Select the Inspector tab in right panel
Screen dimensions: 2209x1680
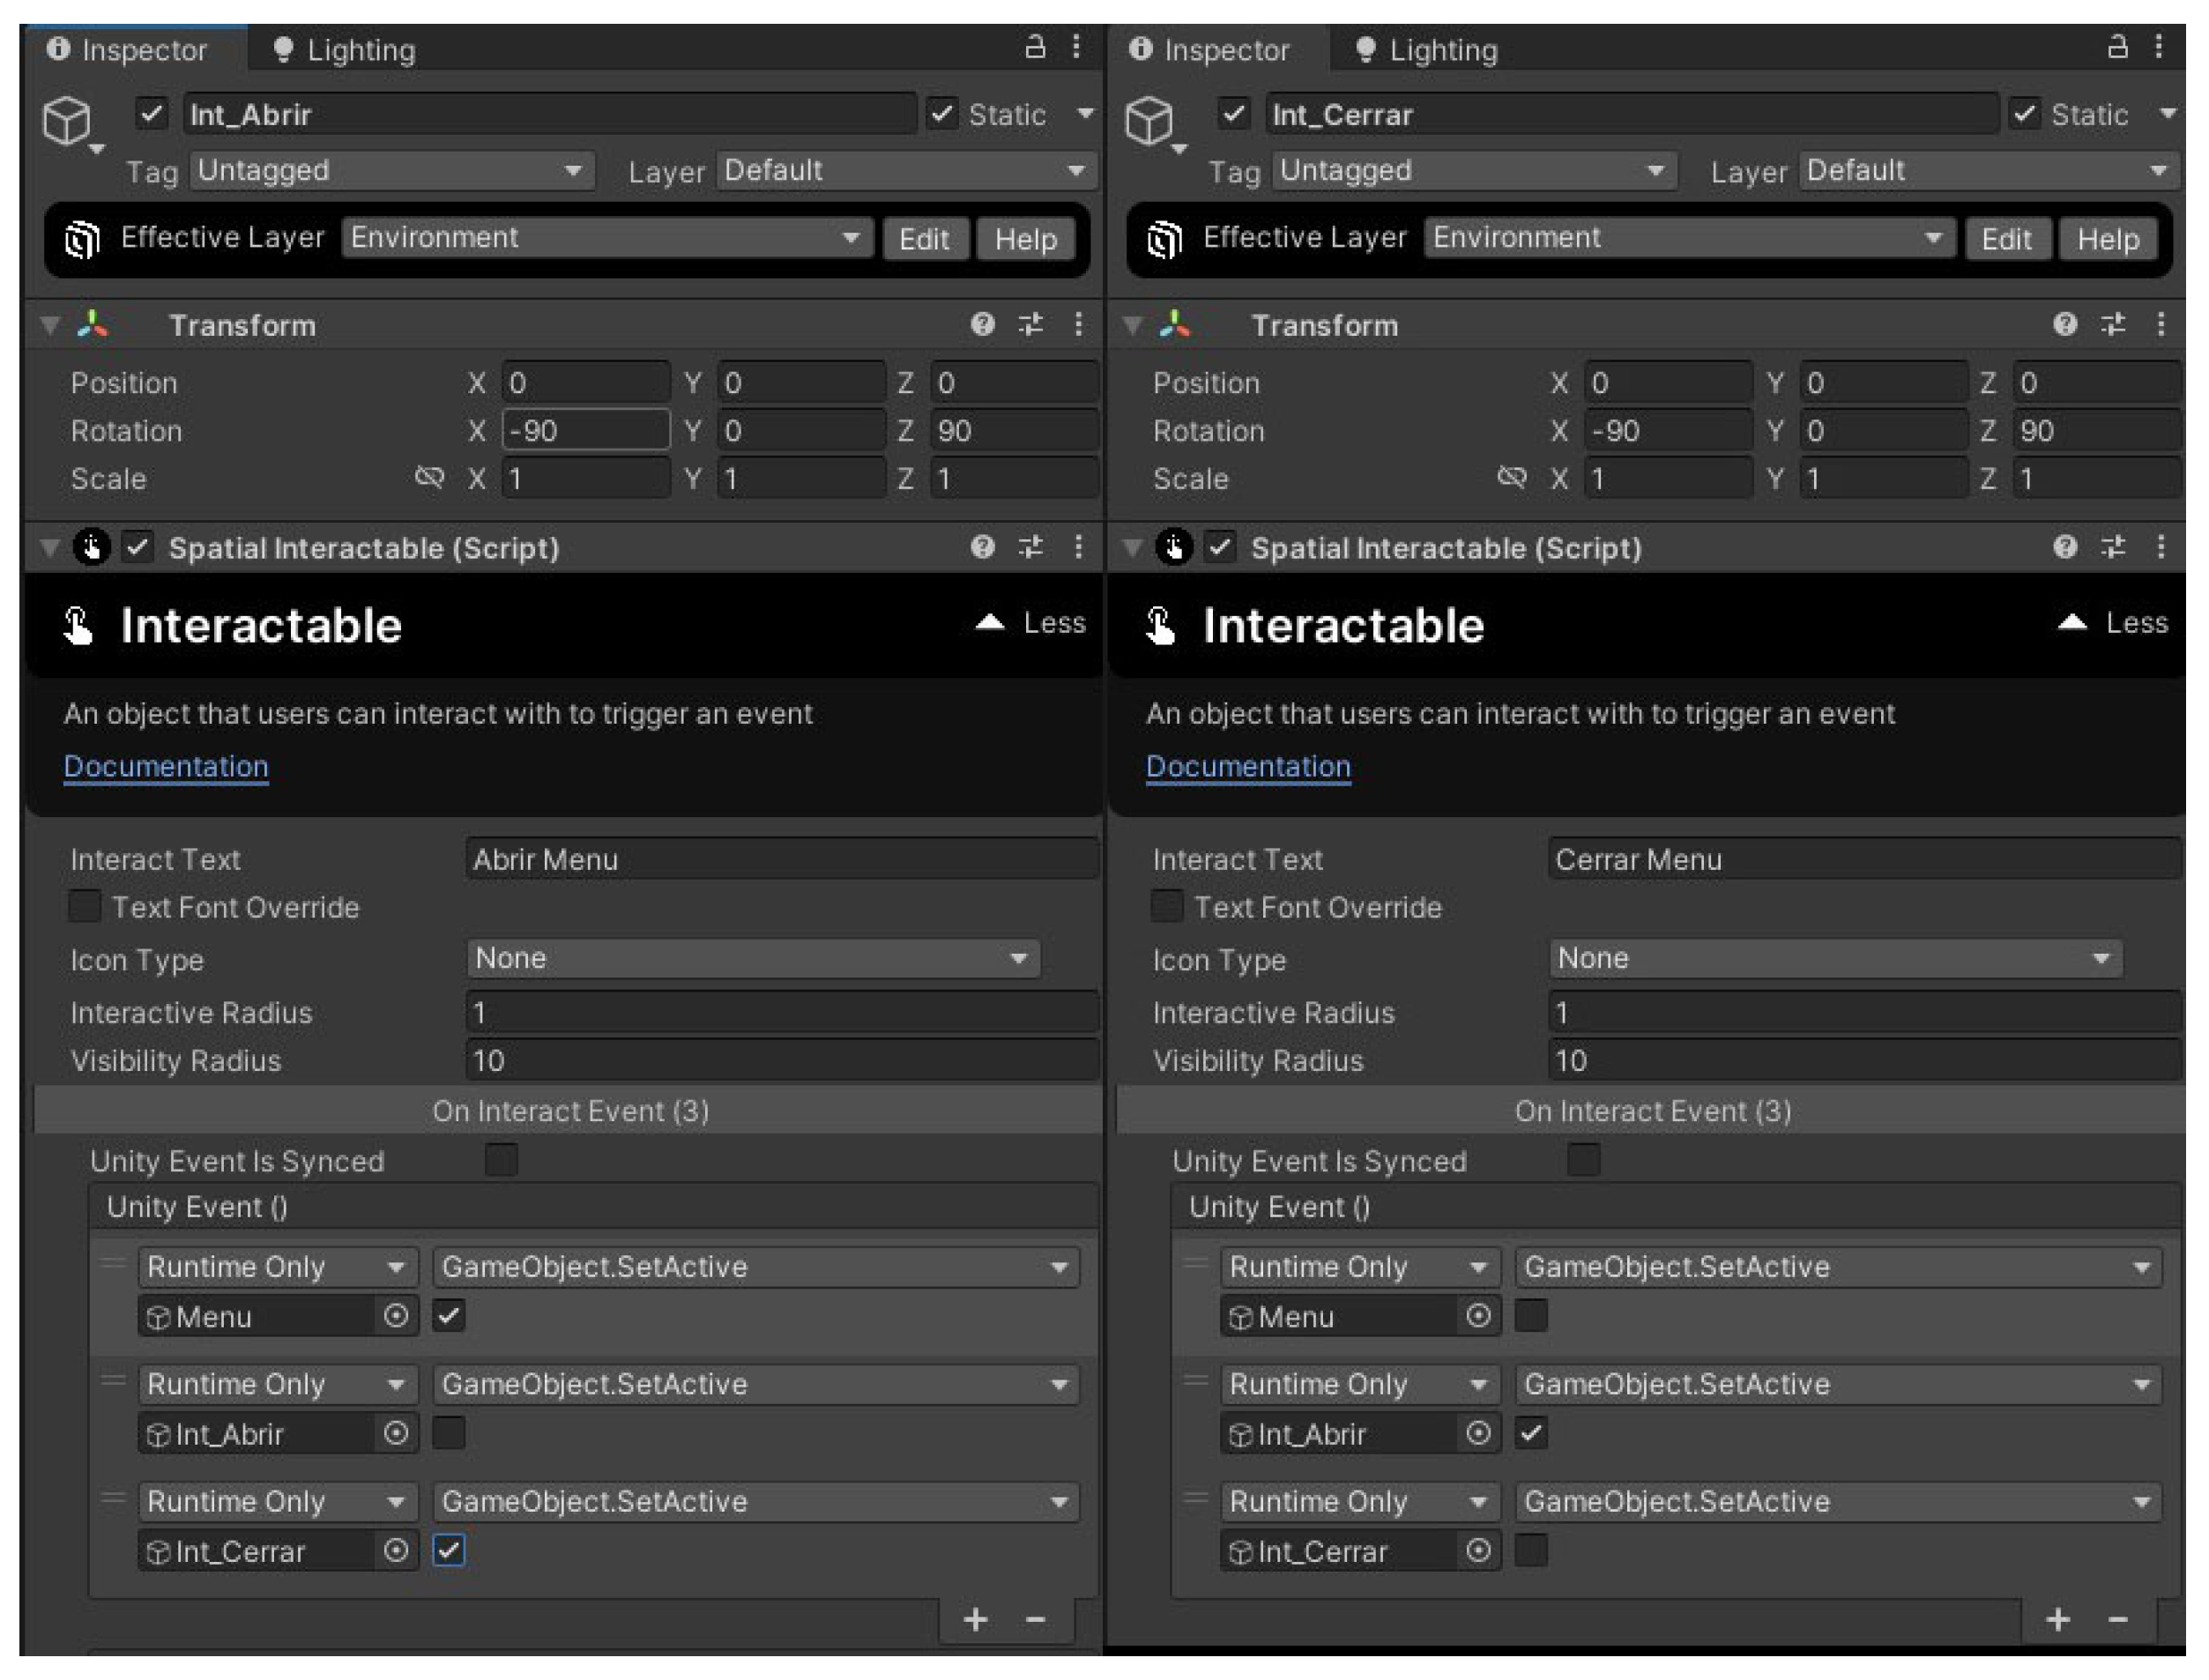click(x=1210, y=50)
